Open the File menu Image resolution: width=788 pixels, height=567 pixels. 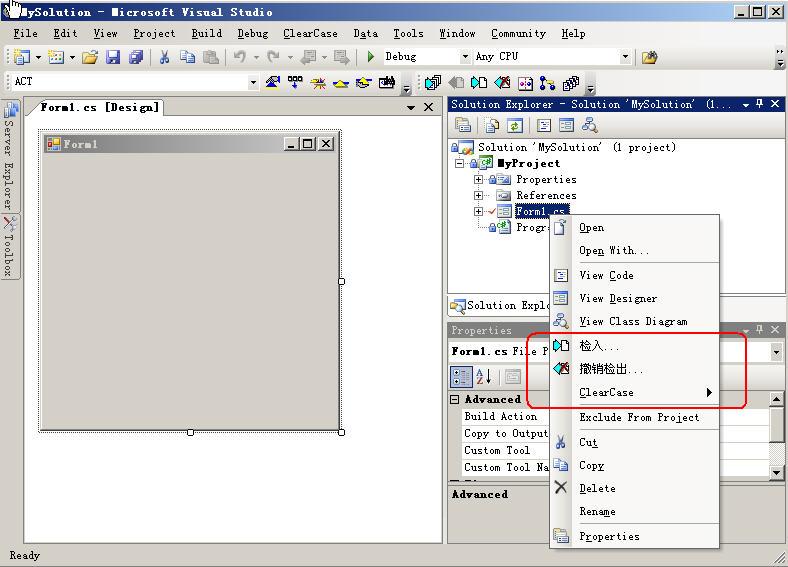25,34
